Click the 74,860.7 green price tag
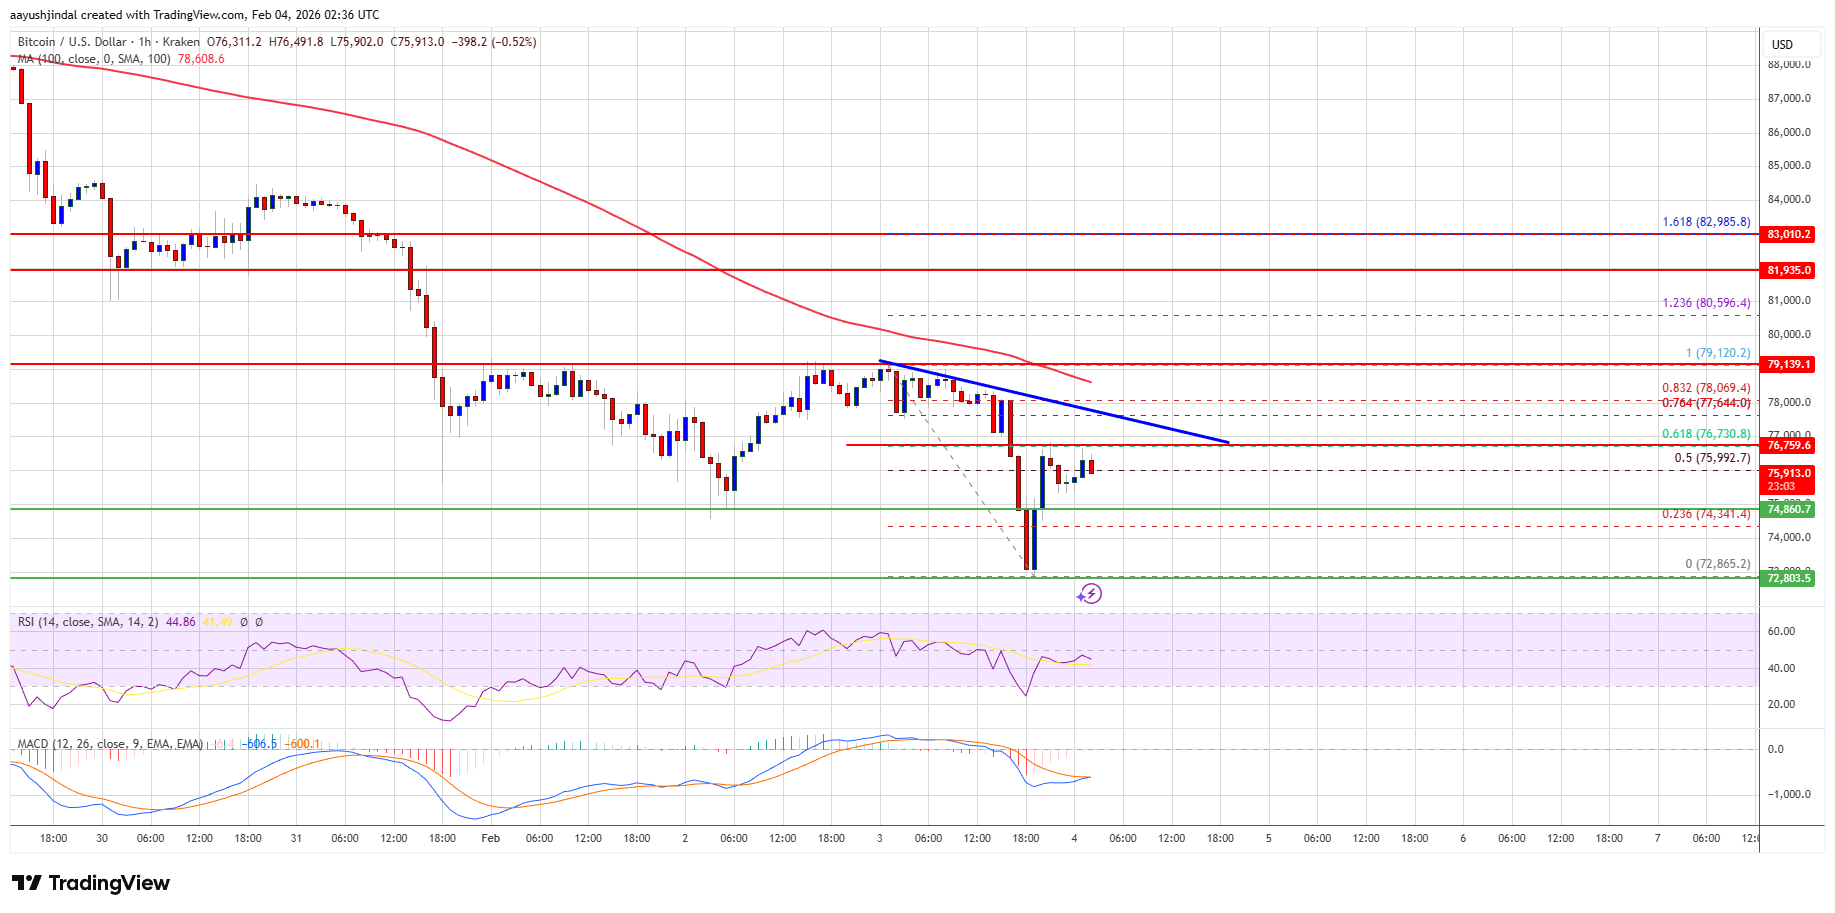The height and width of the screenshot is (913, 1835). 1789,509
